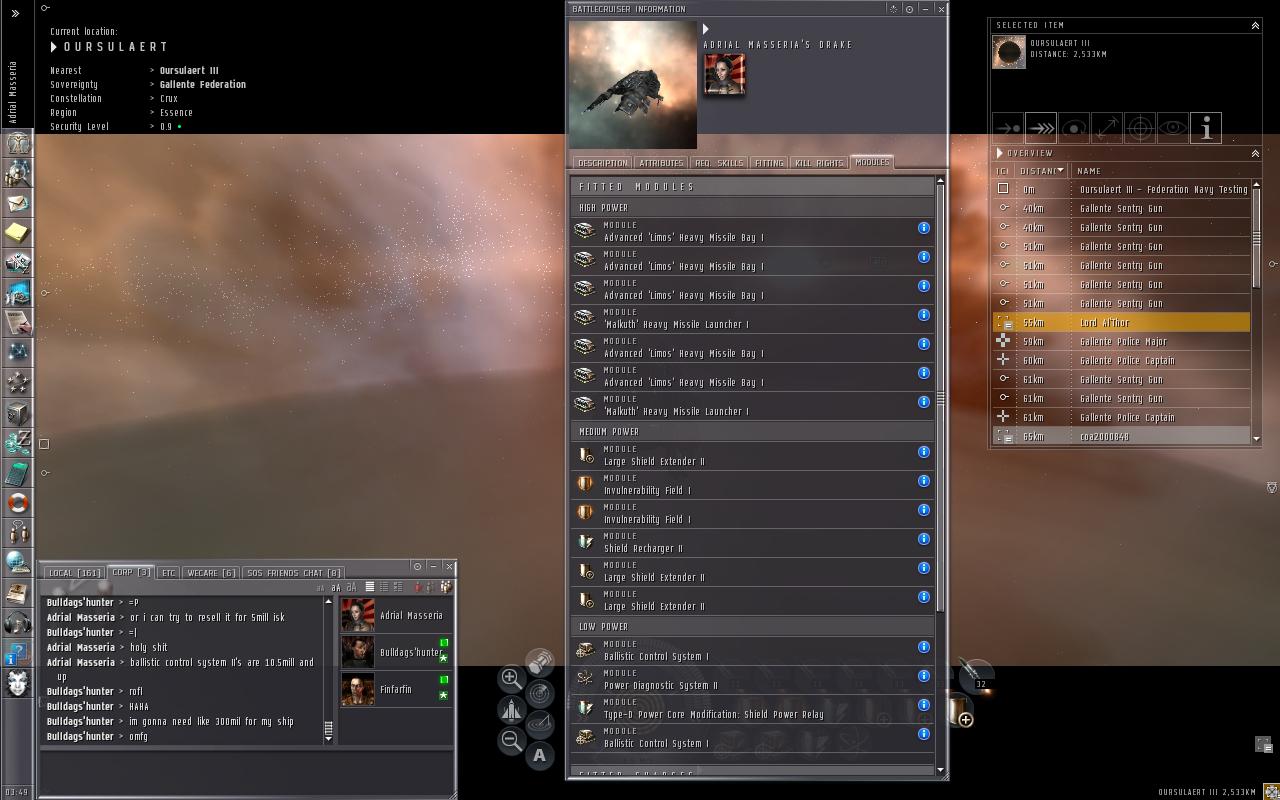Viewport: 1280px width, 800px height.
Task: Click the show info 'i' icon in Selected Item
Action: point(1206,128)
